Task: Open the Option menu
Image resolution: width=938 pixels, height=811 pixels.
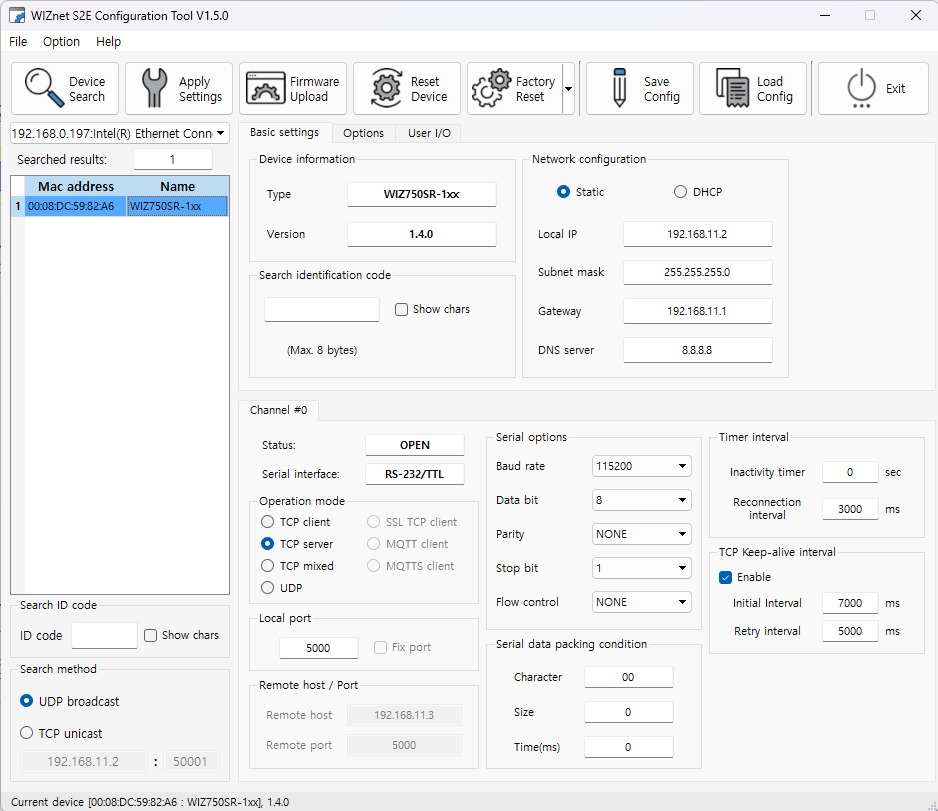Action: click(61, 41)
